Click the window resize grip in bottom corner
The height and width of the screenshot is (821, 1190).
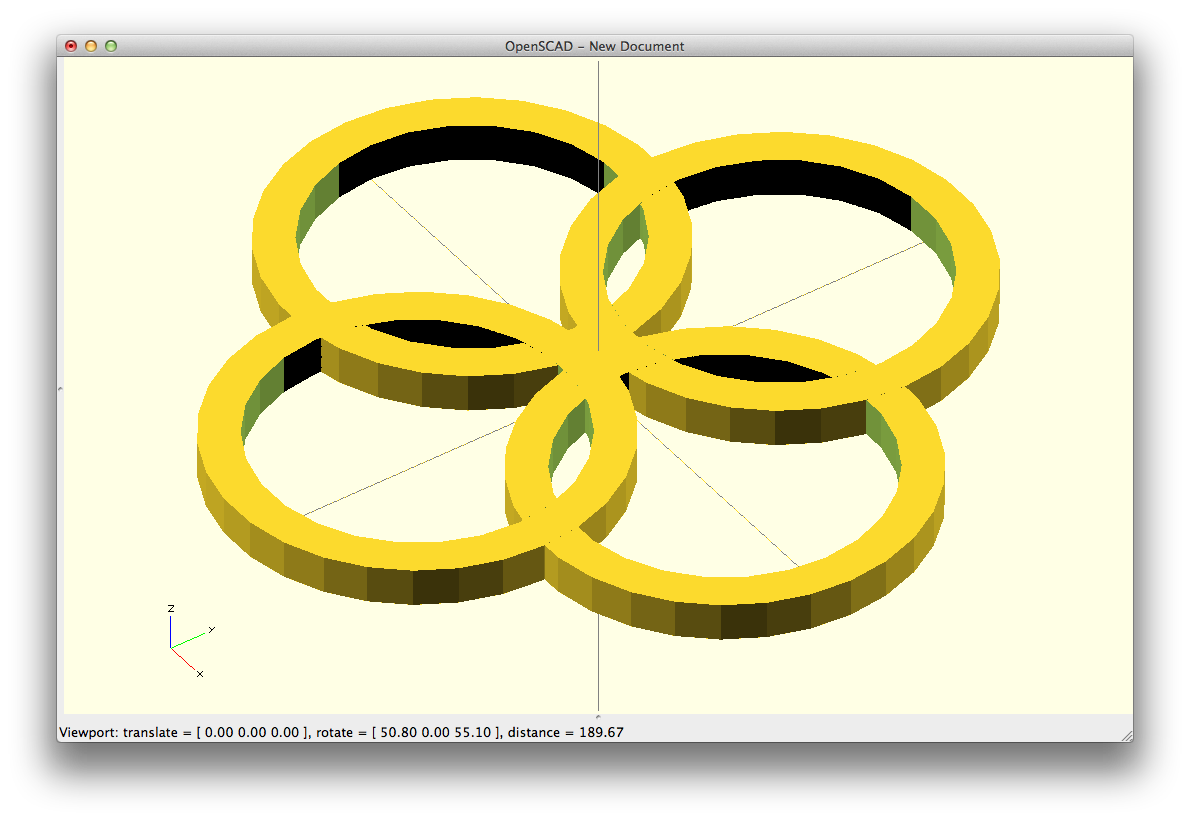1126,735
